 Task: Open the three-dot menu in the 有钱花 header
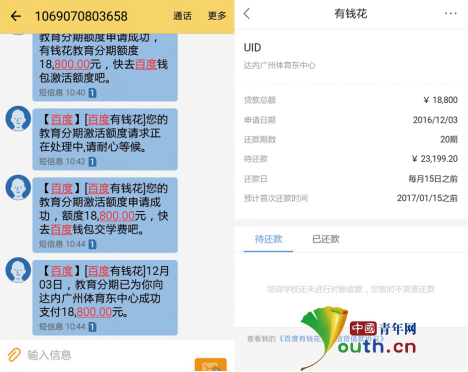451,13
